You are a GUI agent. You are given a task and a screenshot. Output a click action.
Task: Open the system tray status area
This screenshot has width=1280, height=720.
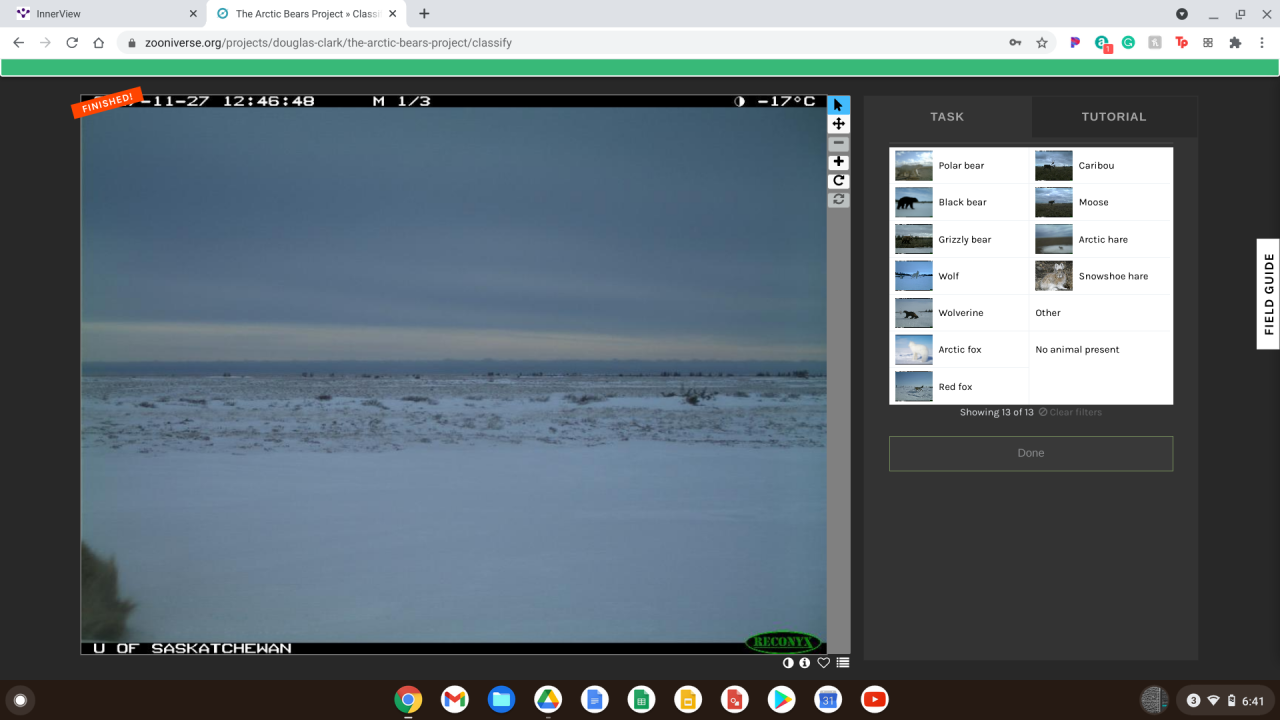pos(1221,700)
